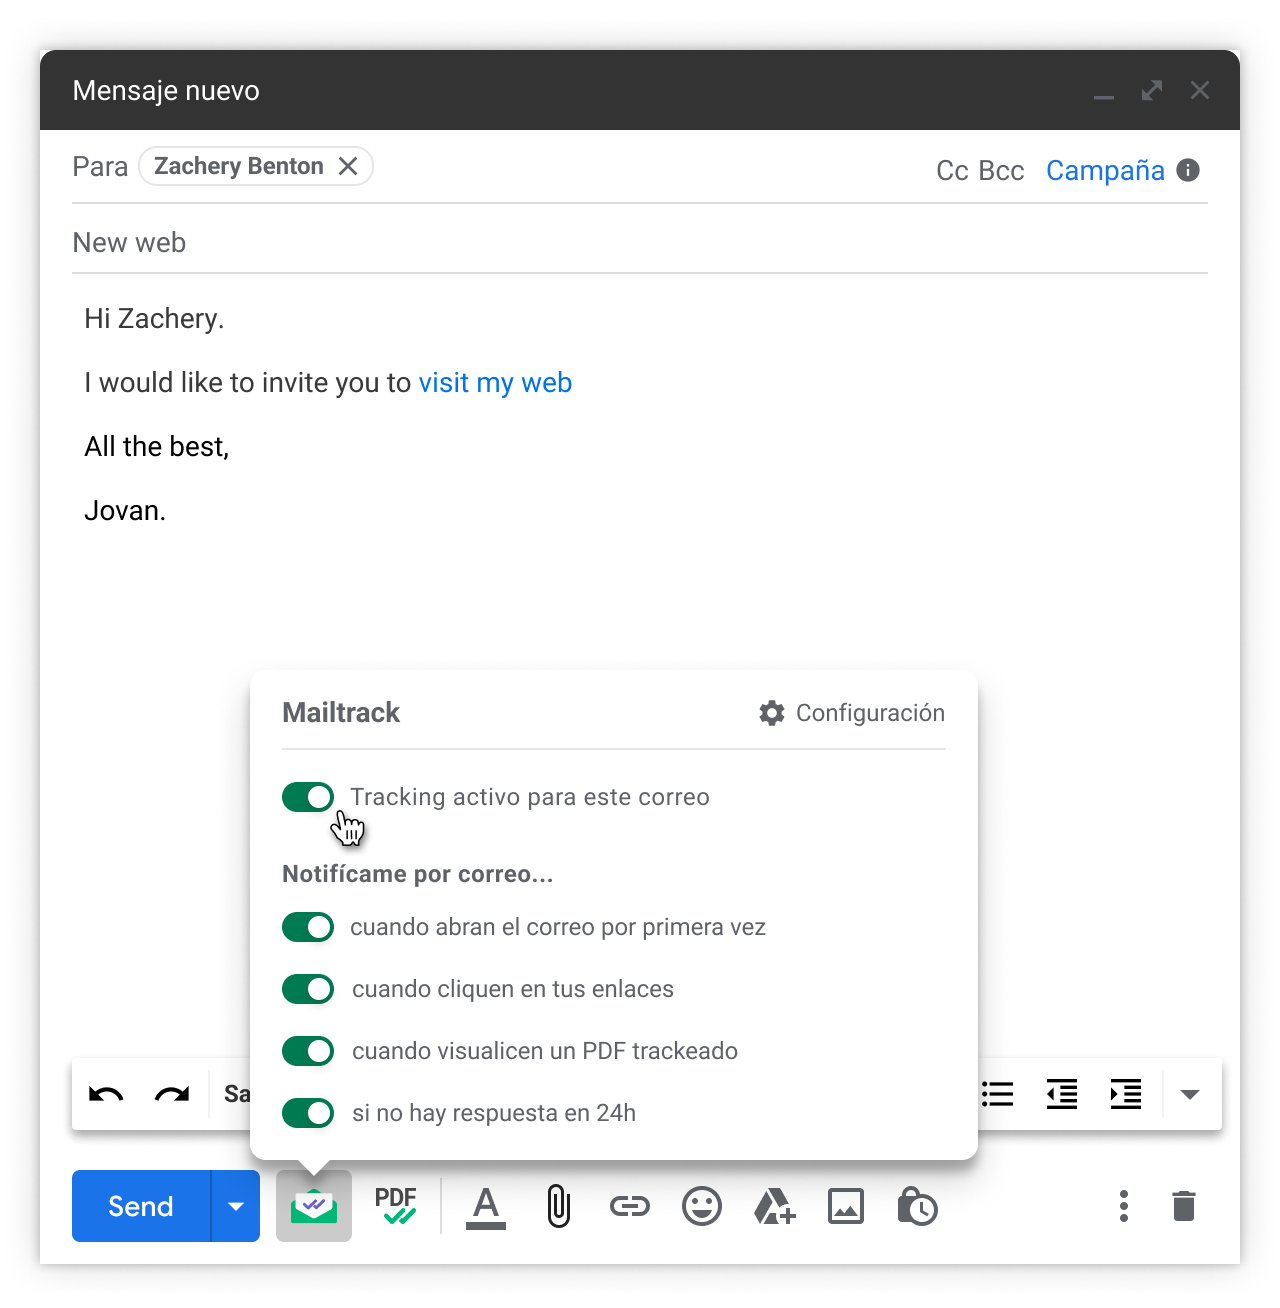Expand more formatting options arrow
The image size is (1280, 1308).
(1190, 1095)
